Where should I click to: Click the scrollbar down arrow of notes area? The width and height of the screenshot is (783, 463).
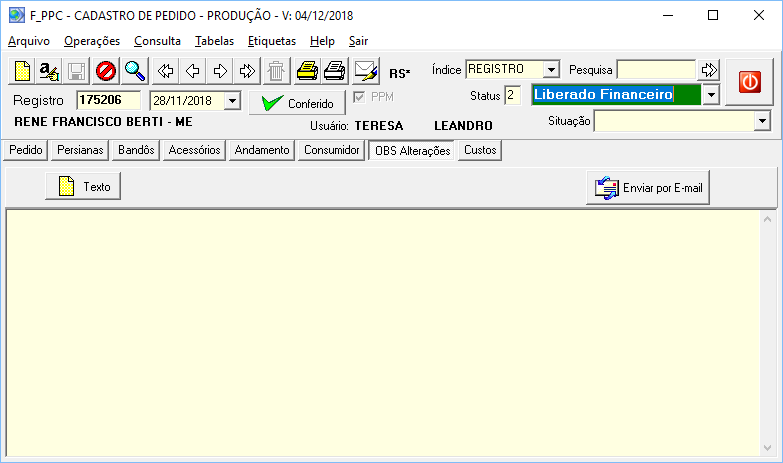768,448
